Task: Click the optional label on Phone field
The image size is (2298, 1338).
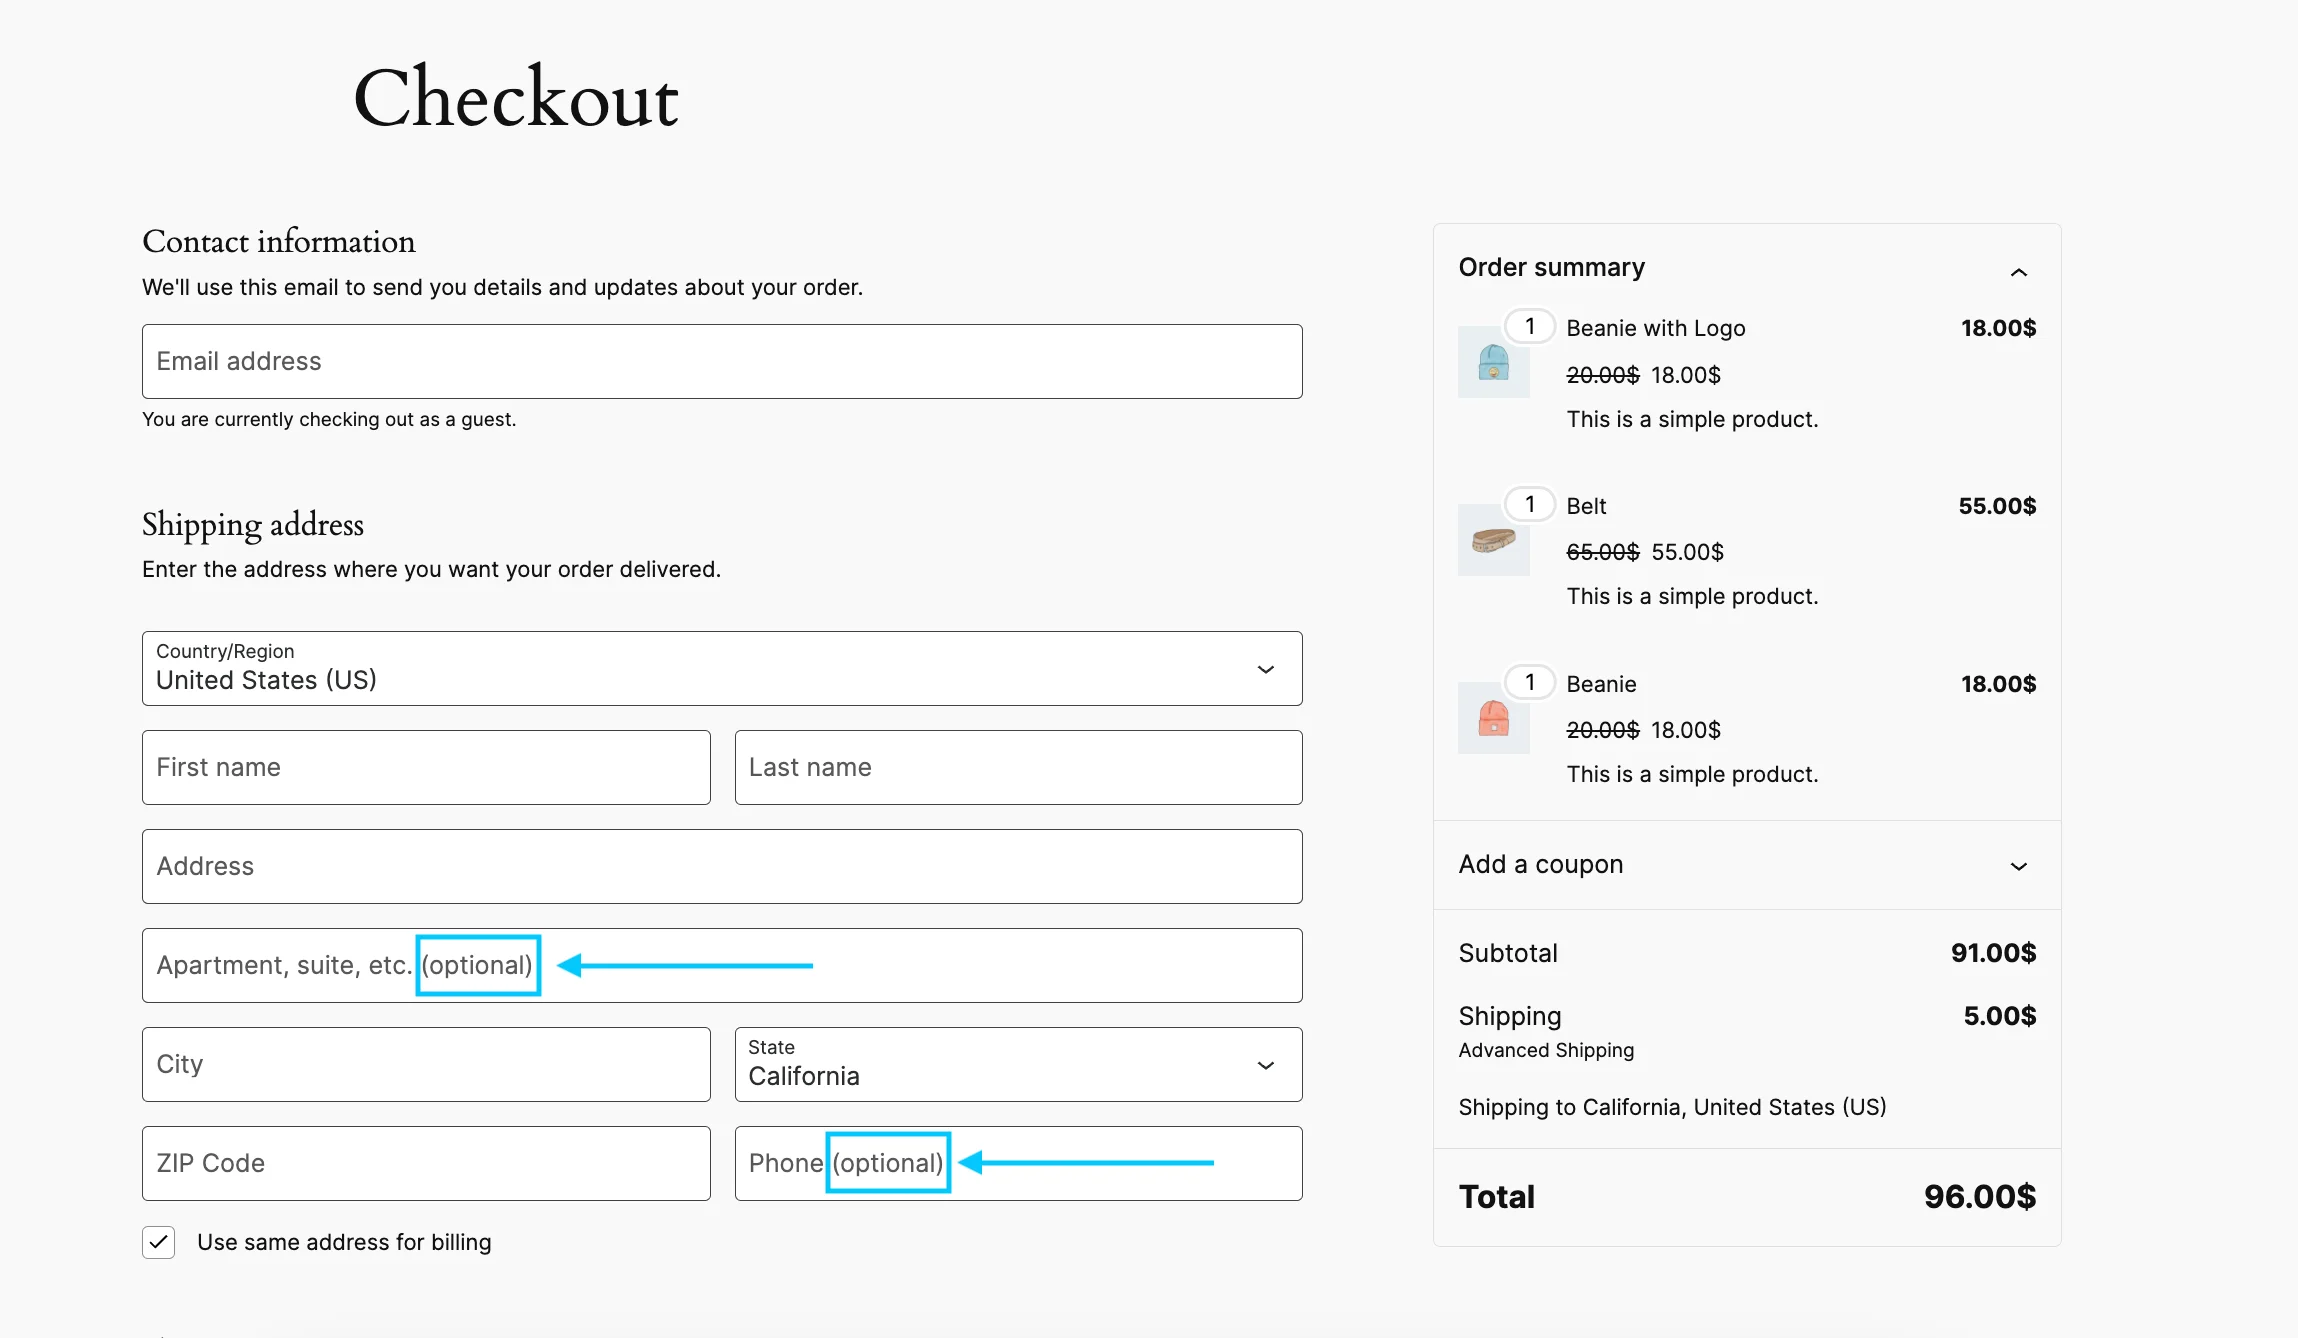Action: 885,1161
